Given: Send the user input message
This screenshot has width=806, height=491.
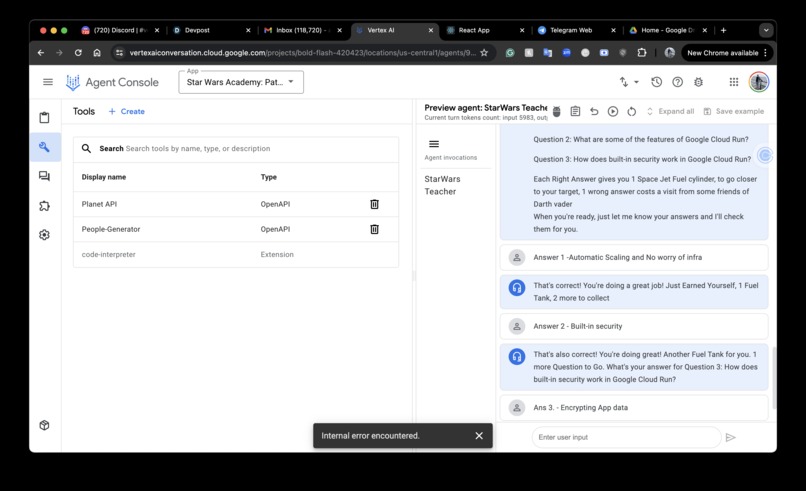Looking at the screenshot, I should point(730,438).
